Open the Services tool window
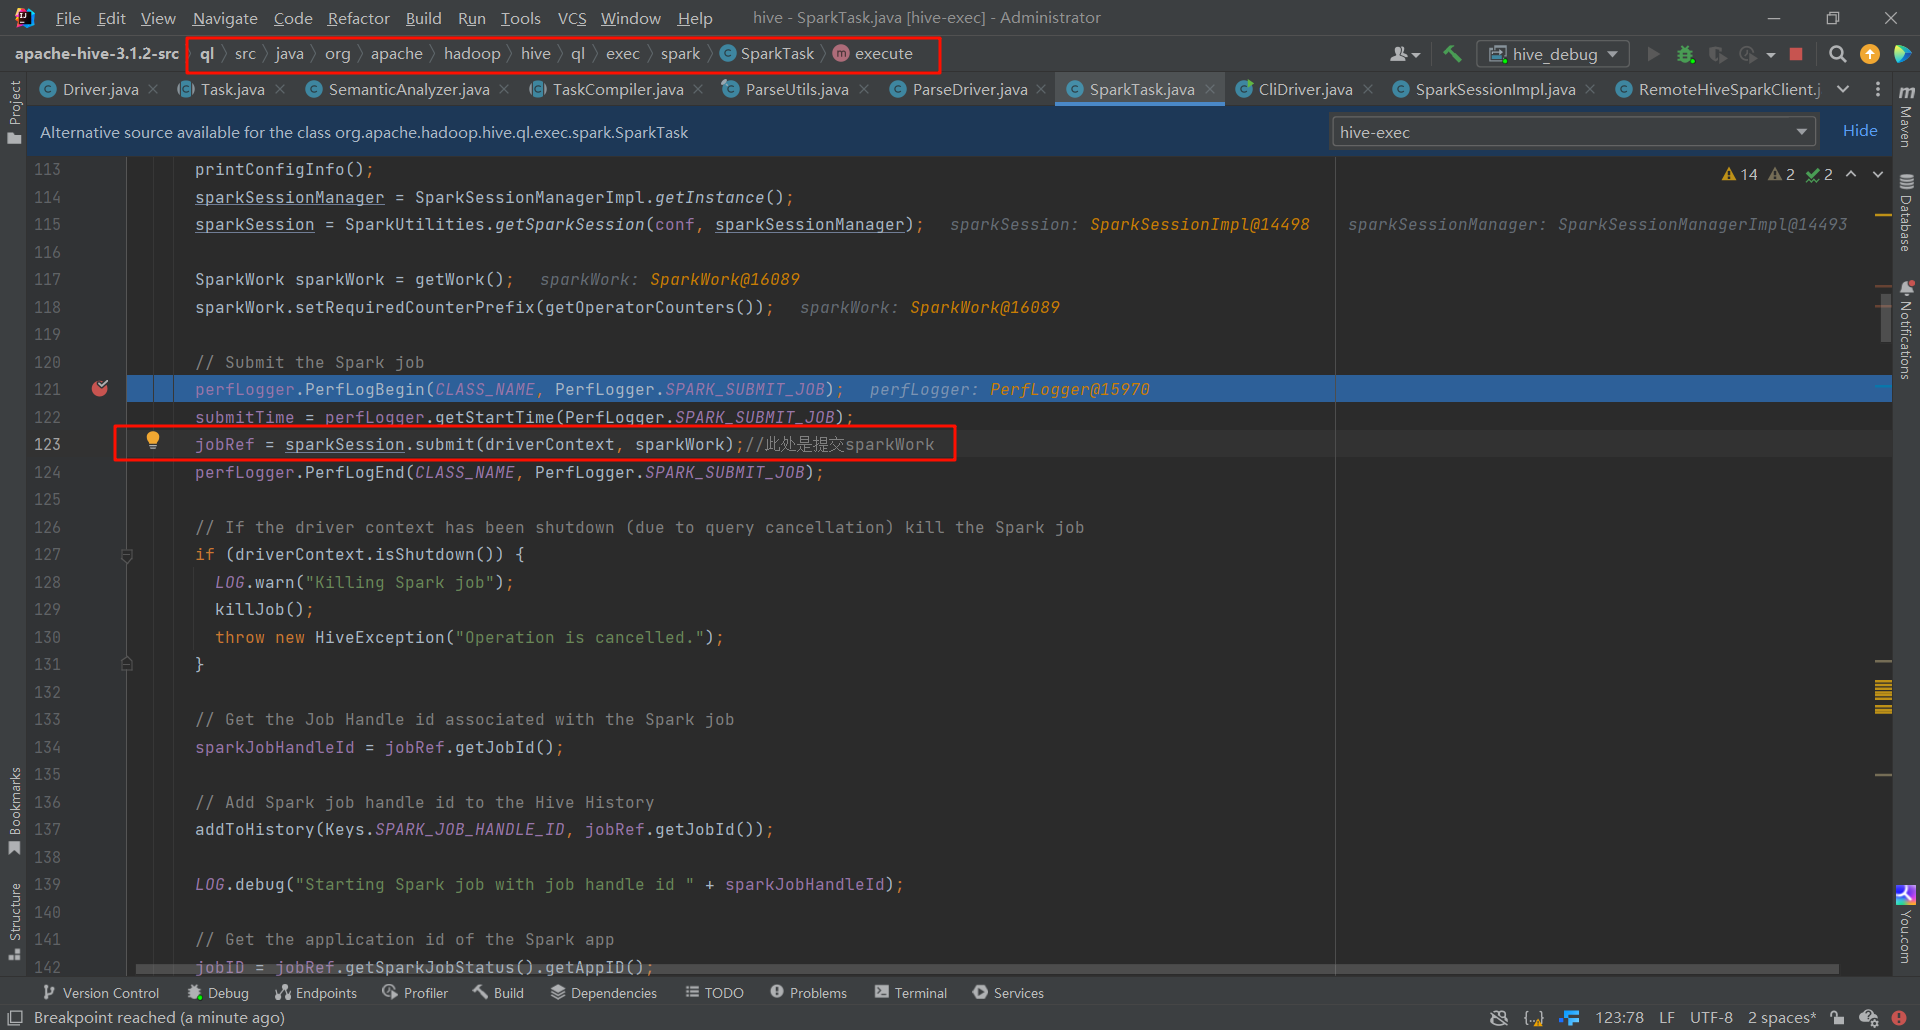The height and width of the screenshot is (1030, 1920). tap(1008, 993)
